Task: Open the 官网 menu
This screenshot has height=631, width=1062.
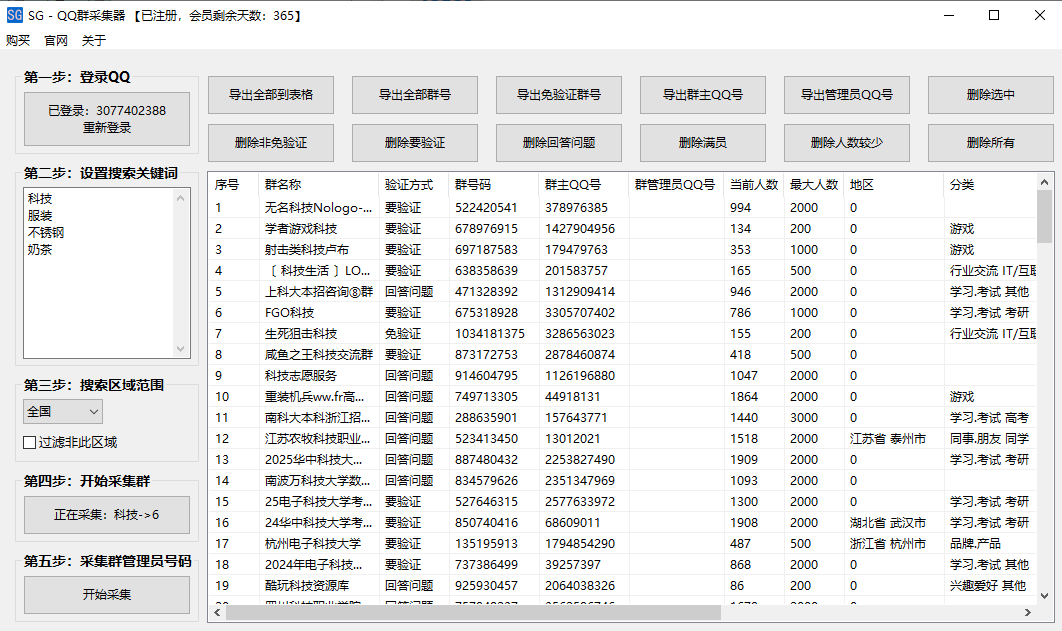Action: (54, 40)
